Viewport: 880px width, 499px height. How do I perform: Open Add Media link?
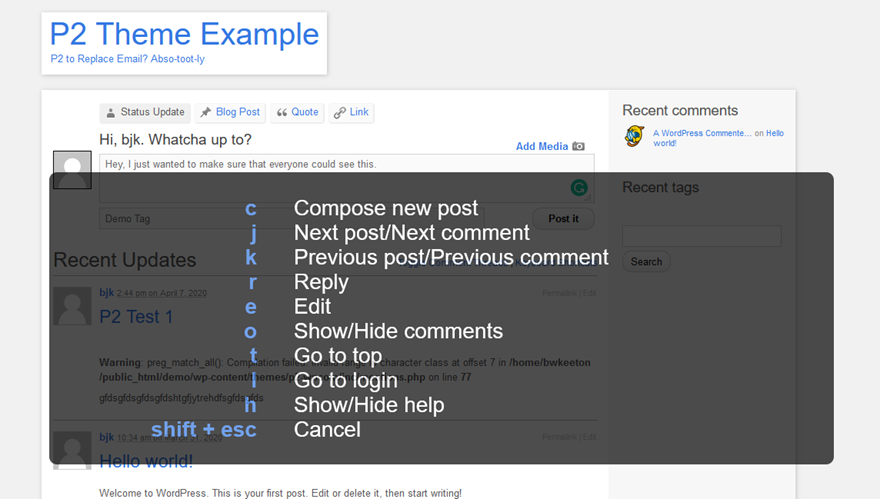point(542,147)
